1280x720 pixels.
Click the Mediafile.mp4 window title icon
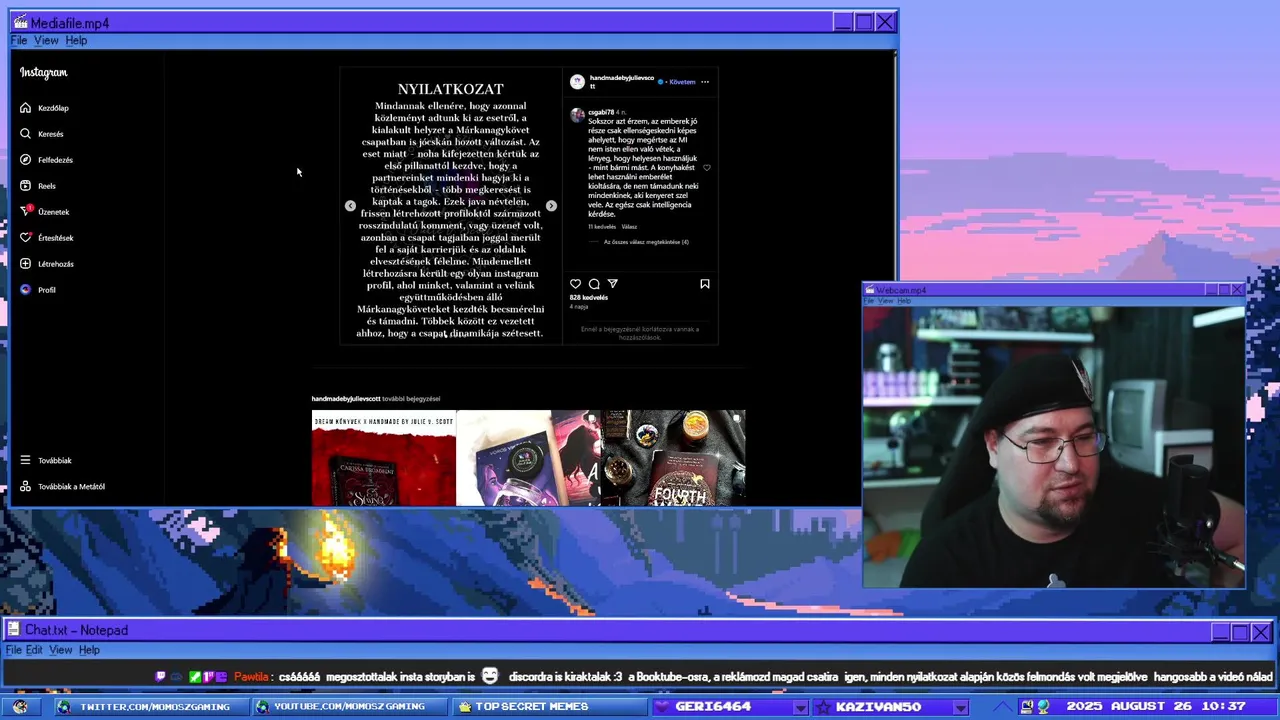click(x=20, y=22)
